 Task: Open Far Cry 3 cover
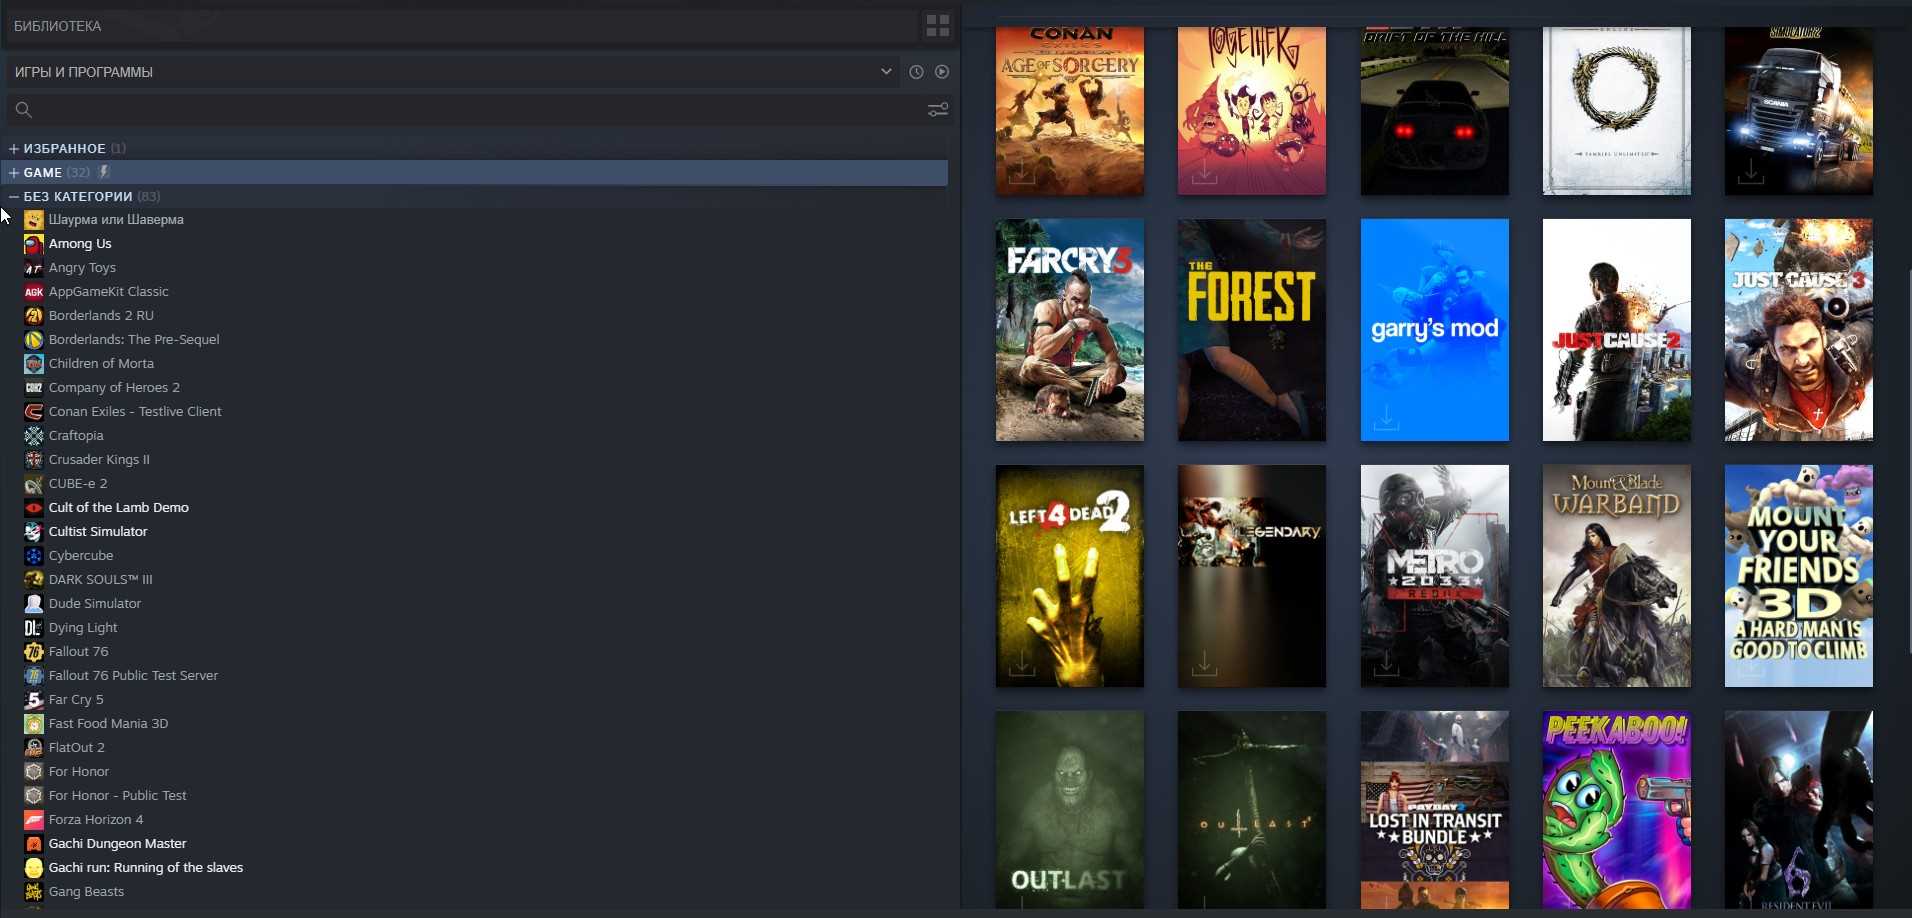[x=1070, y=330]
